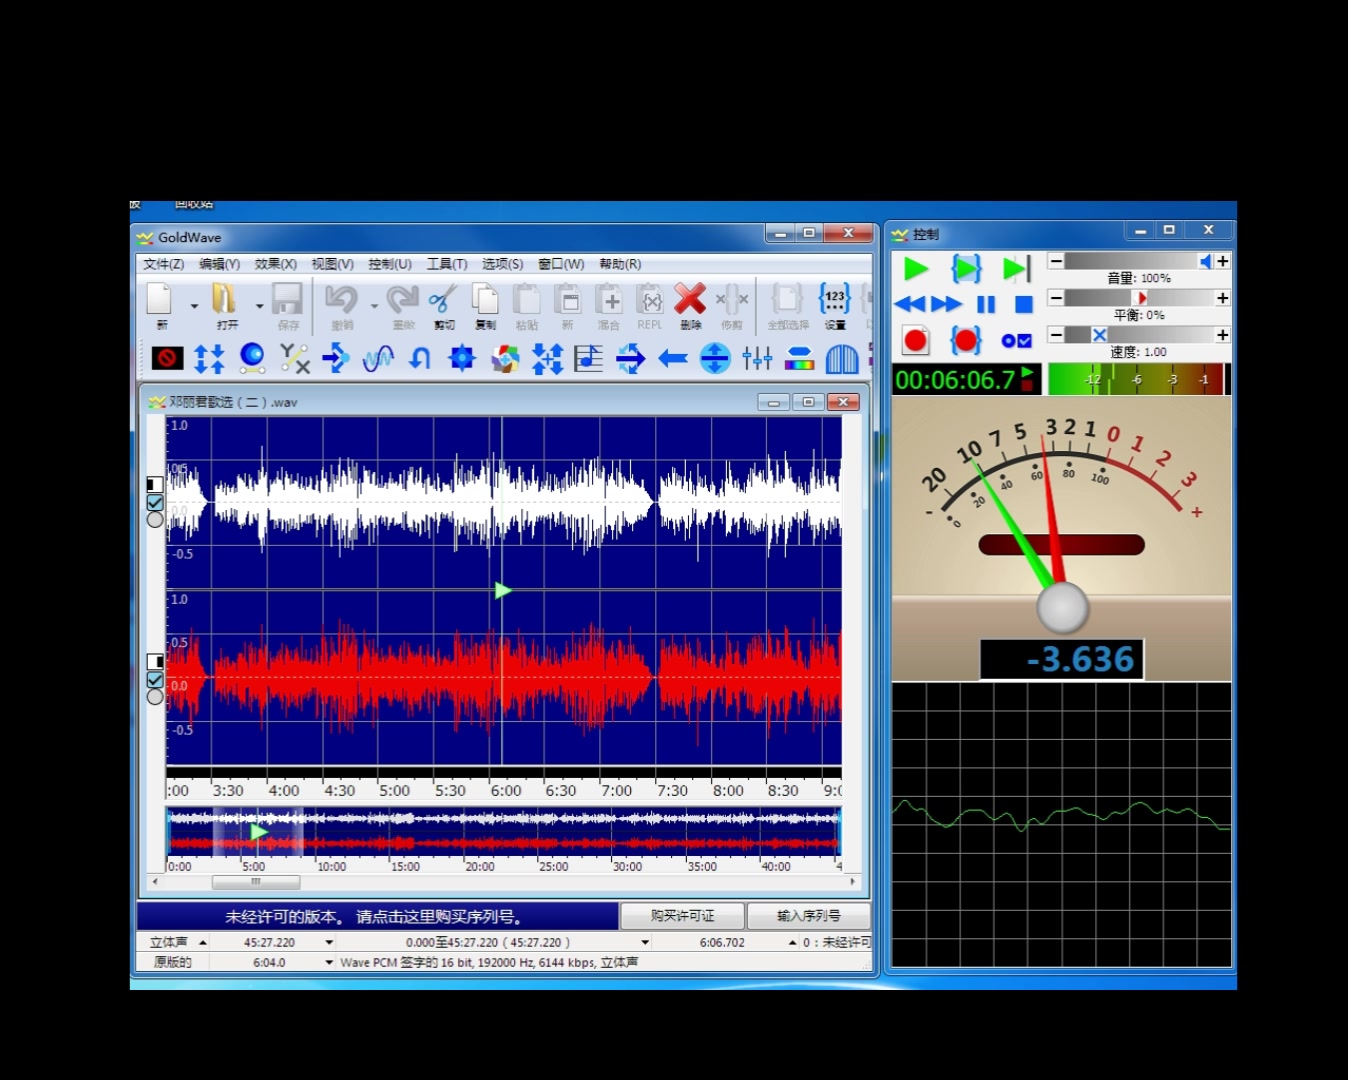The image size is (1348, 1080).
Task: Click the blue arch-shaped effect icon
Action: point(842,358)
